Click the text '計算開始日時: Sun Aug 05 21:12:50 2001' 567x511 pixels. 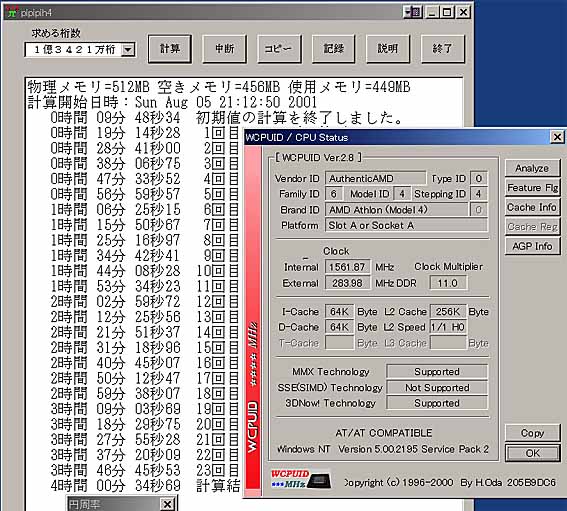(172, 102)
